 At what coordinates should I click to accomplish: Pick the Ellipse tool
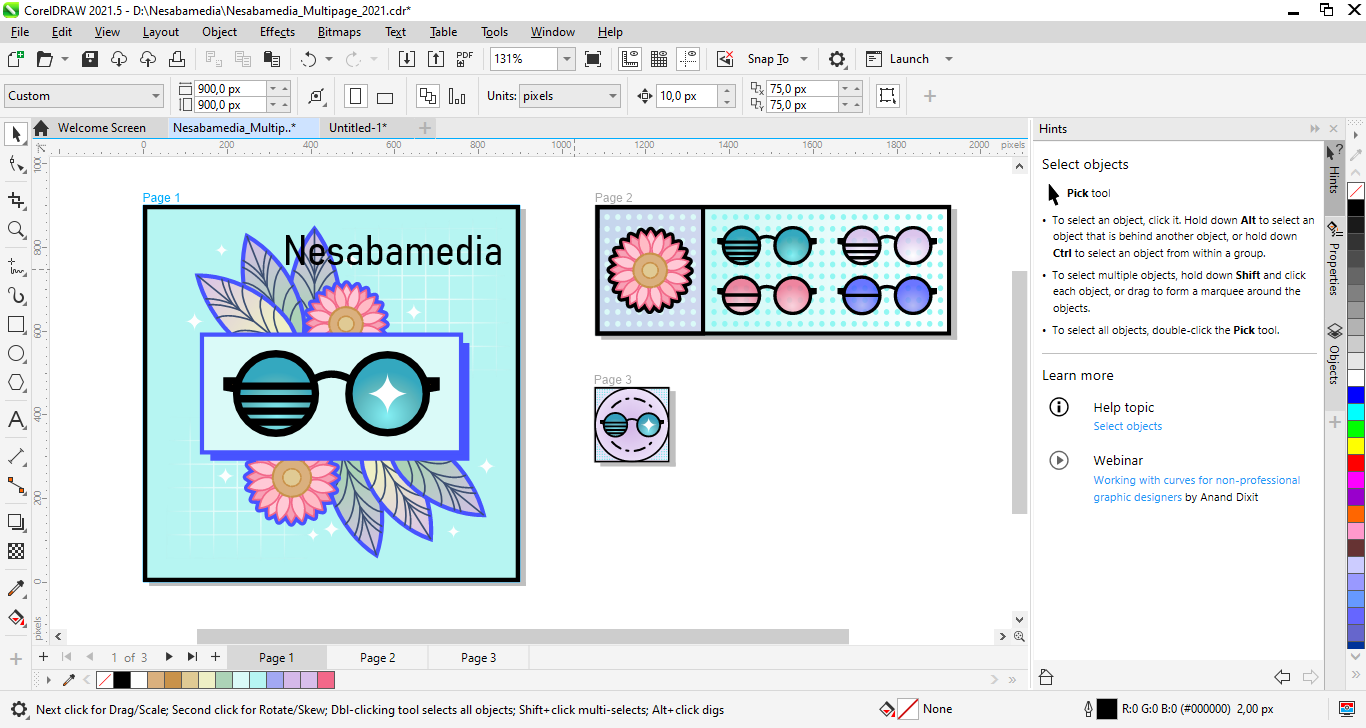[16, 354]
